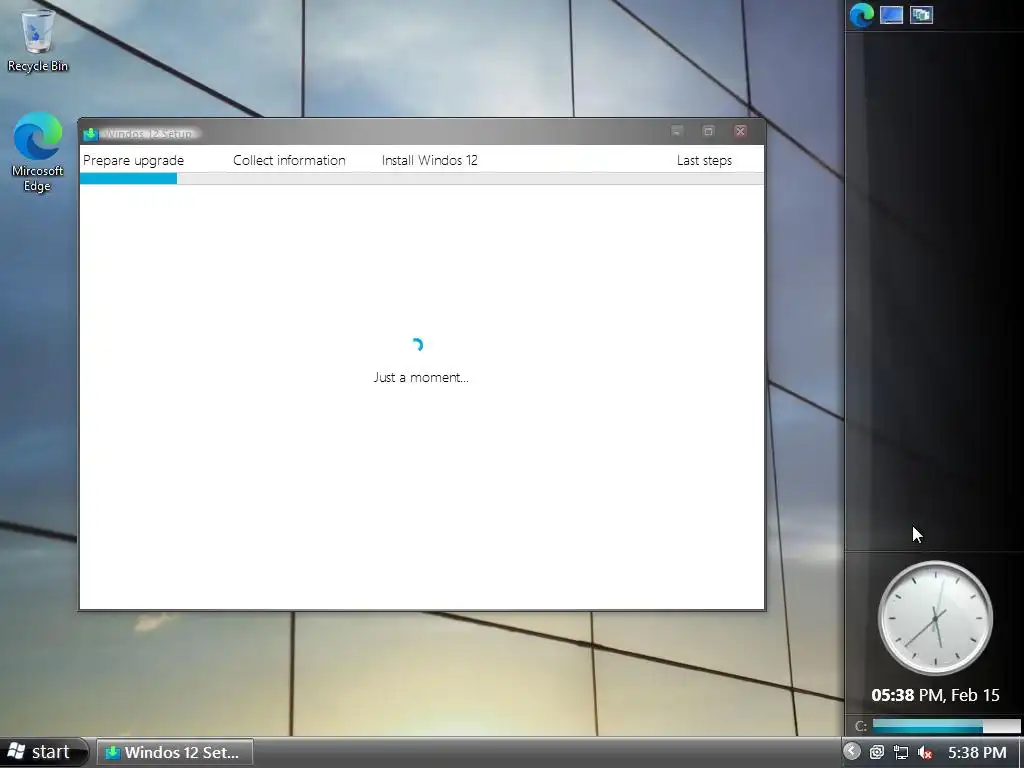Image resolution: width=1024 pixels, height=768 pixels.
Task: Click the muted volume tray icon
Action: [925, 752]
